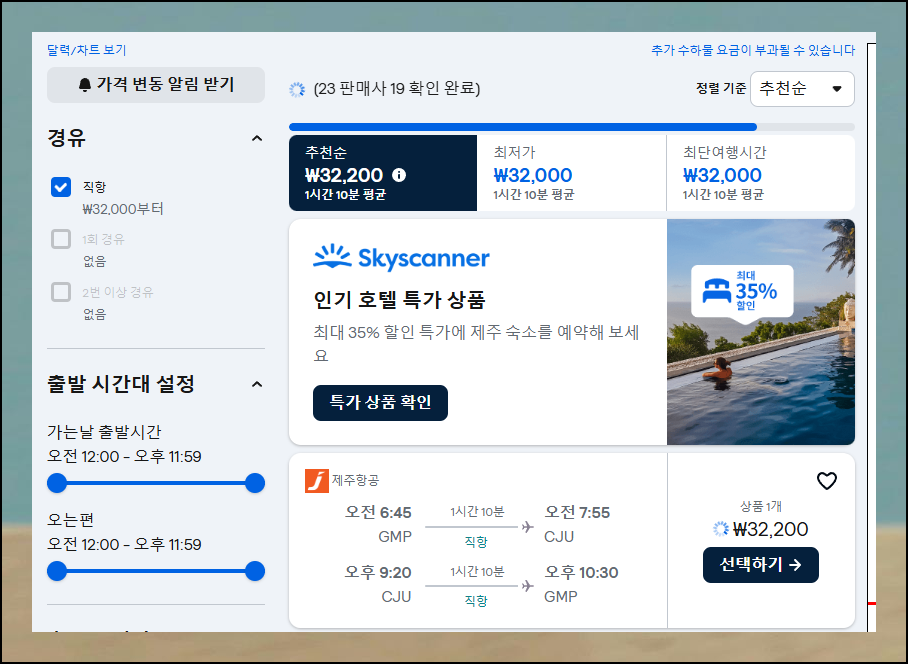Click the 오후 10:30 arrival time
The width and height of the screenshot is (908, 664).
581,573
